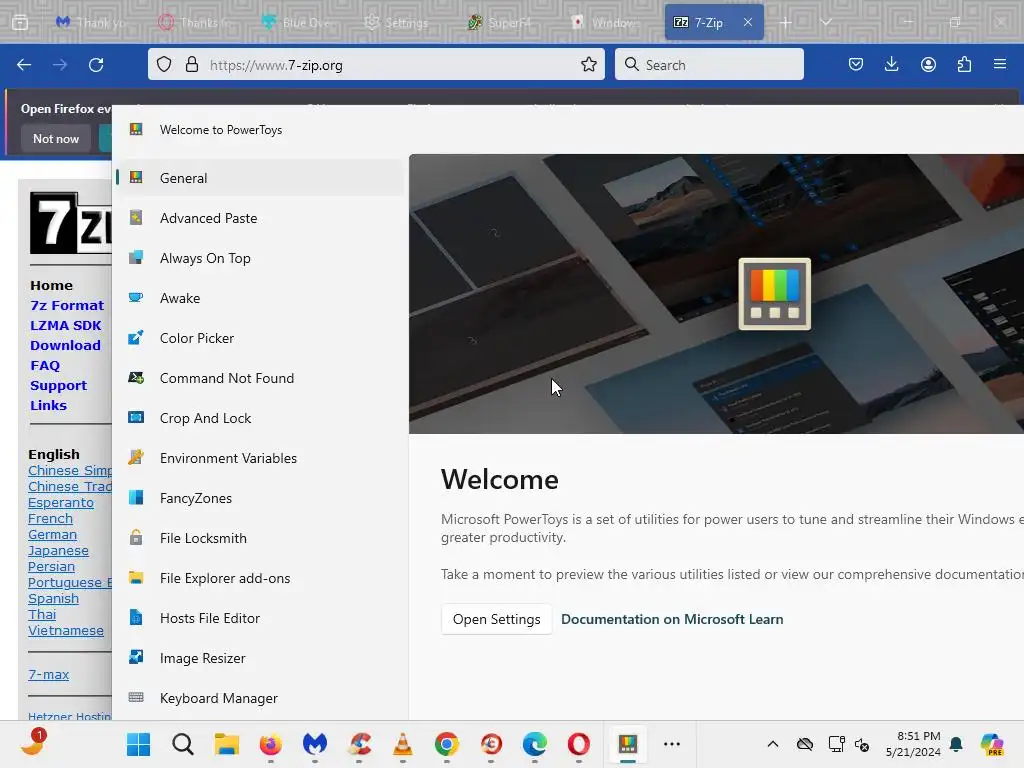
Task: Open Download link on 7-zip site
Action: 65,345
